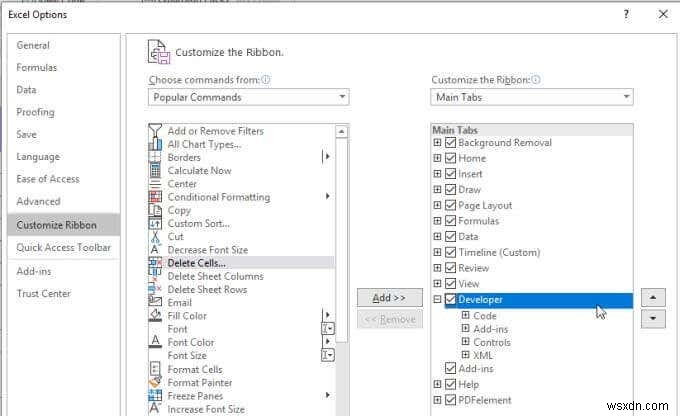Screen dimensions: 680x416
Task: Click the Cut scissors icon
Action: point(155,236)
